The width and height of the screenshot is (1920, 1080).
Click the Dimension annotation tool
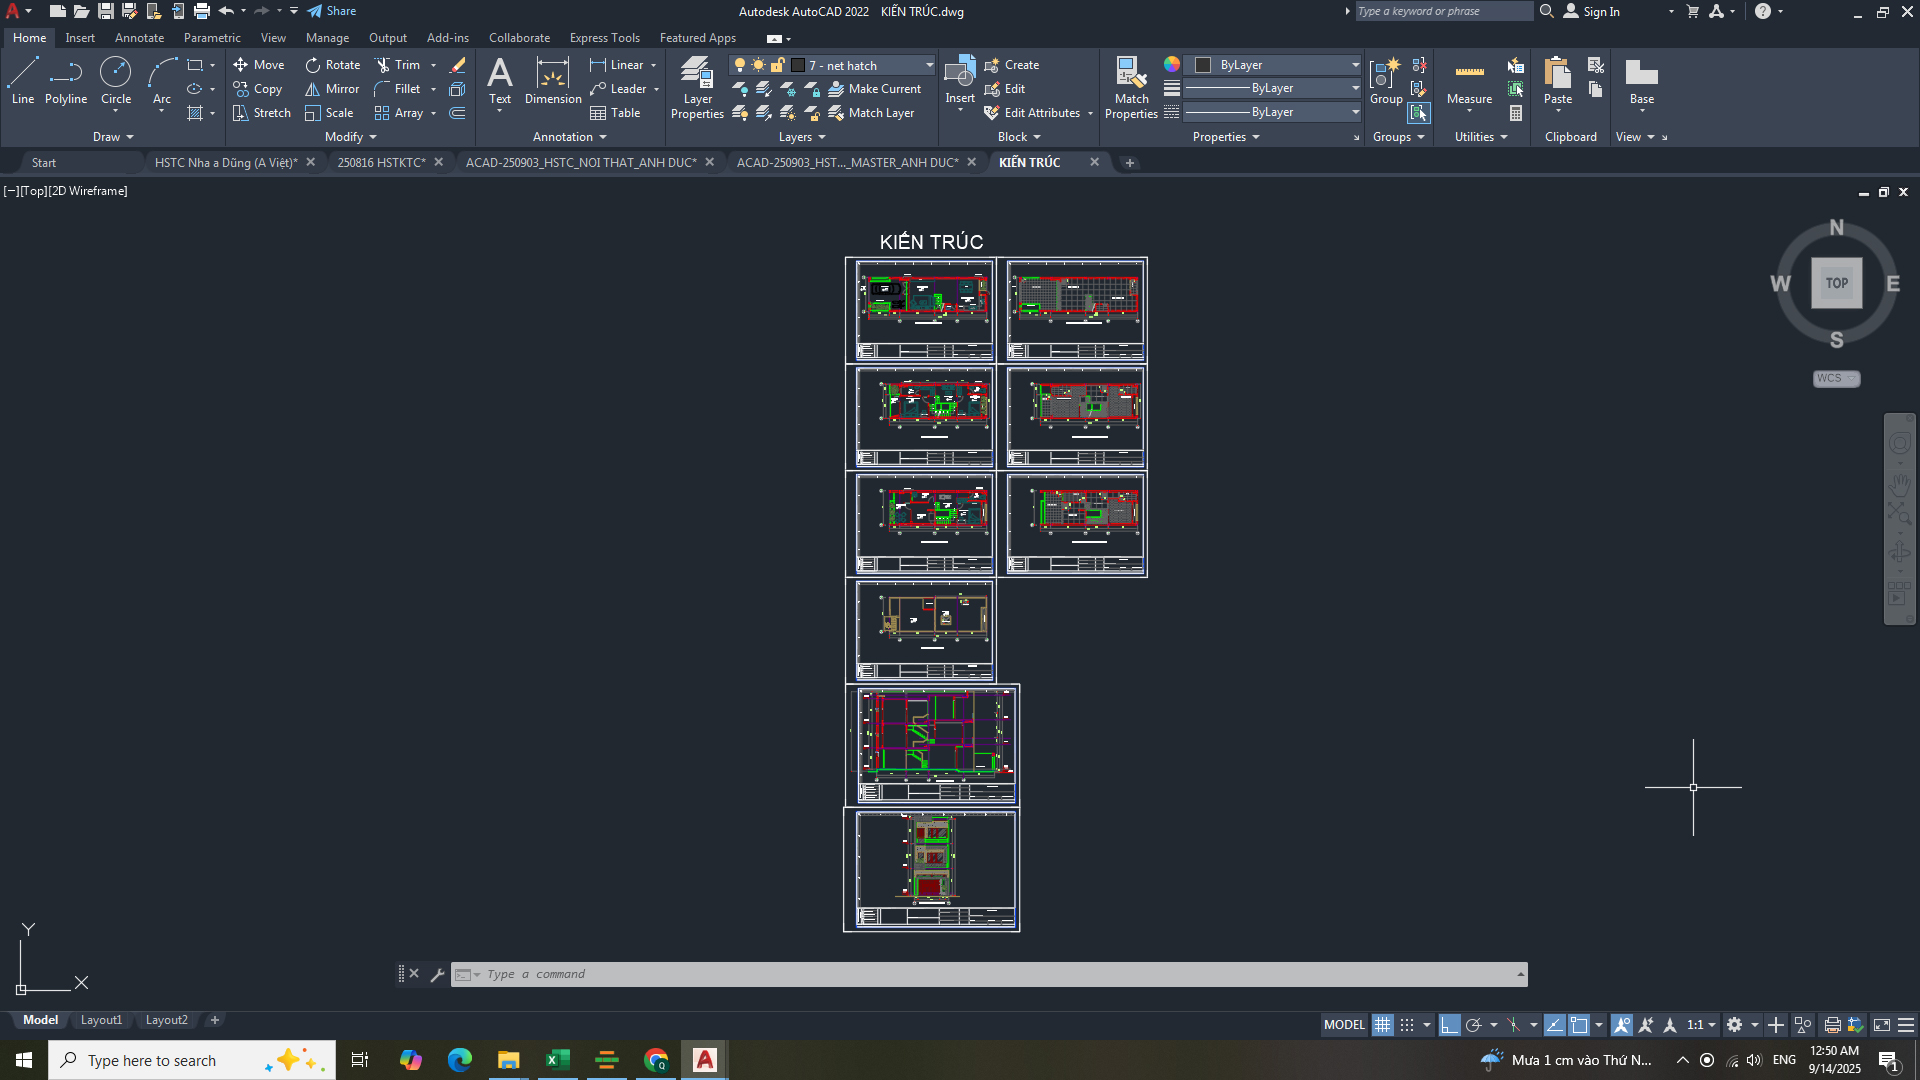pyautogui.click(x=552, y=80)
